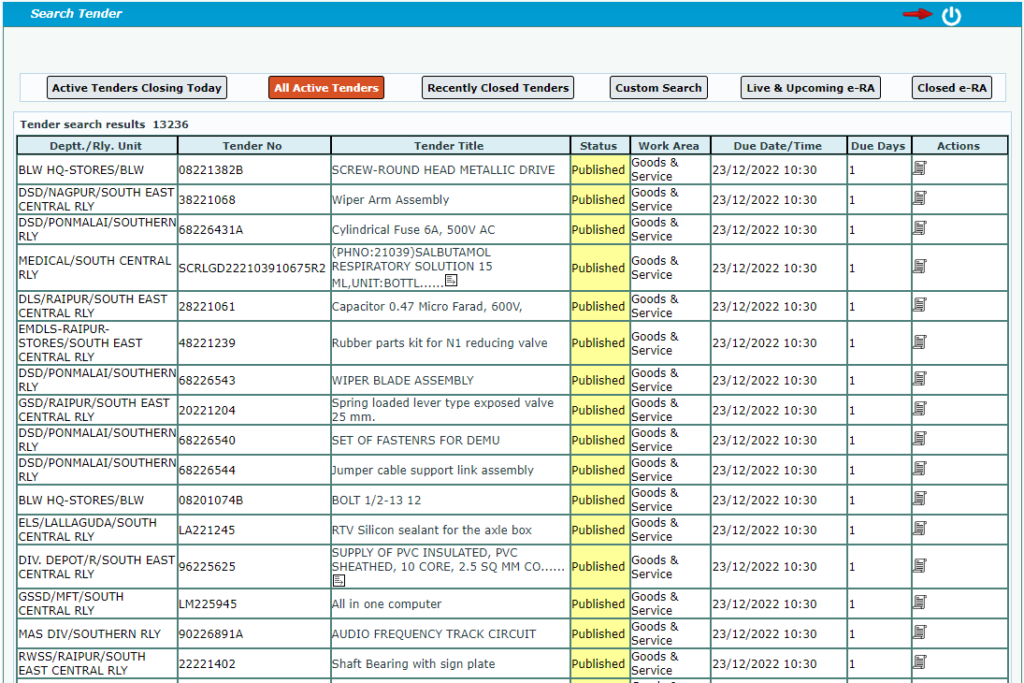This screenshot has width=1024, height=683.
Task: Click actions icon for tender 68226431A
Action: [920, 229]
